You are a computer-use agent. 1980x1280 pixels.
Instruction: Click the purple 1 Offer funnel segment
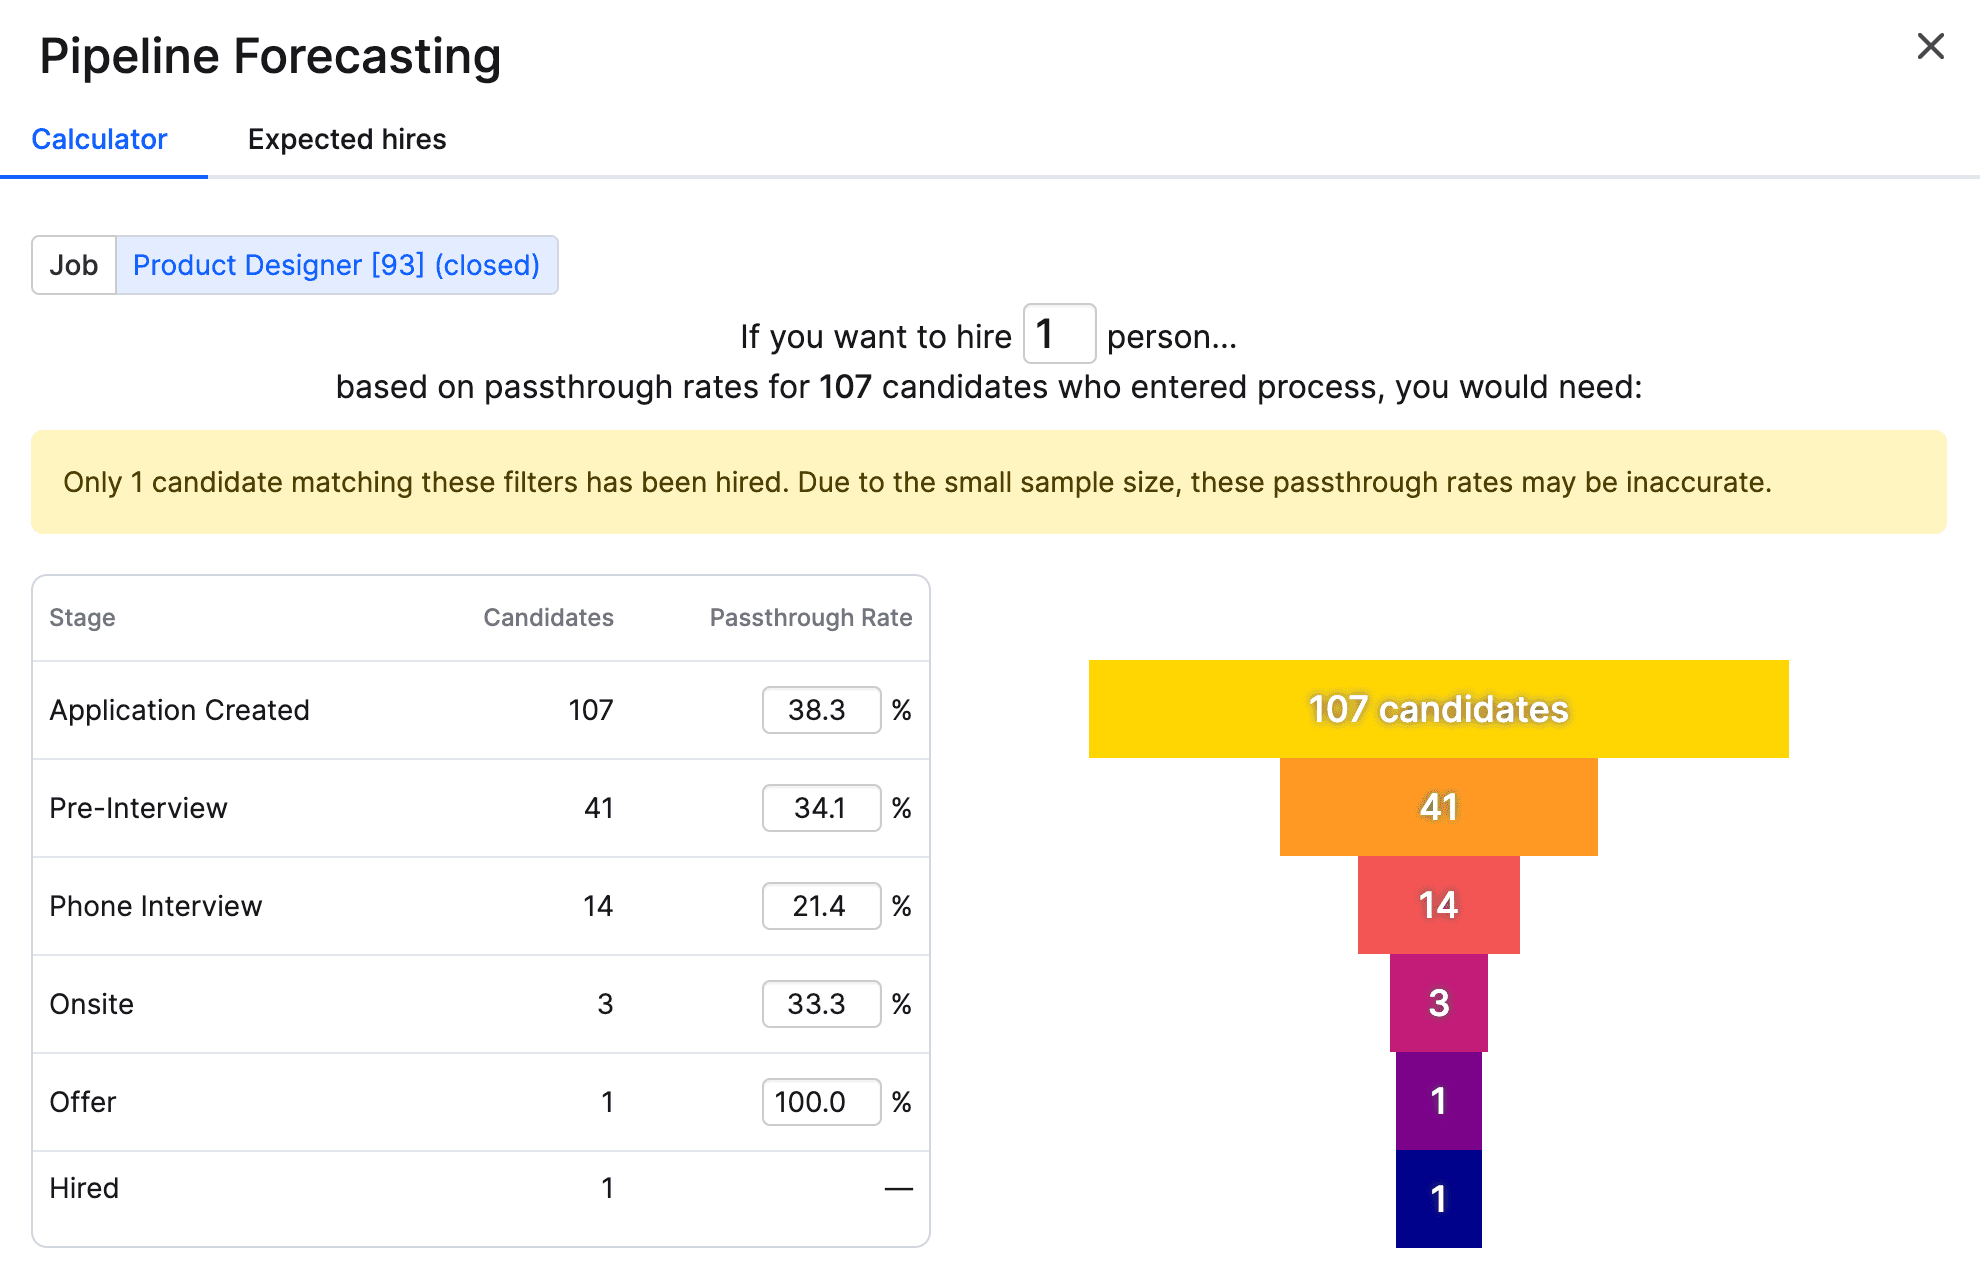pos(1438,1101)
